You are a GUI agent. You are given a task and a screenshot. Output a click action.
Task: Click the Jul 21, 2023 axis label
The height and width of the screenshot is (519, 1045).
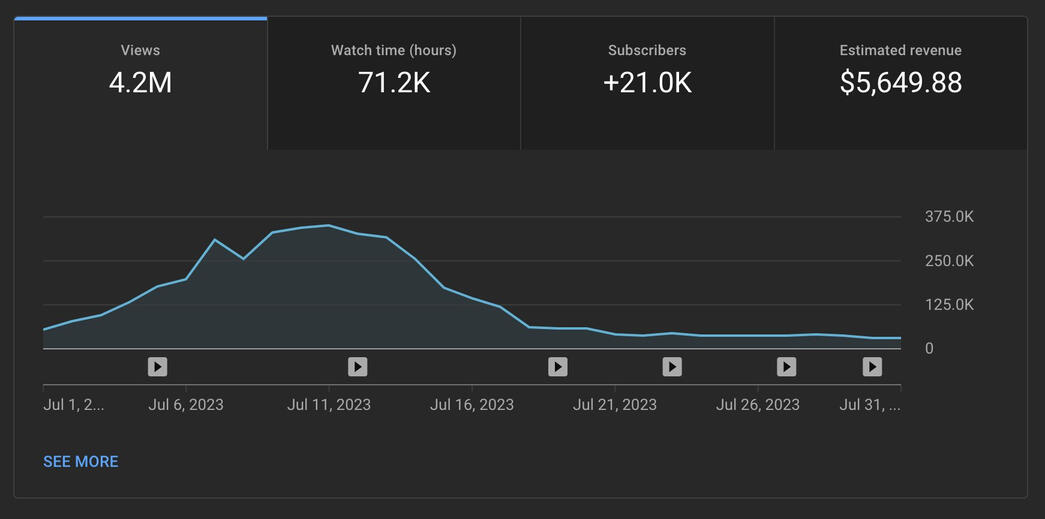click(x=615, y=405)
